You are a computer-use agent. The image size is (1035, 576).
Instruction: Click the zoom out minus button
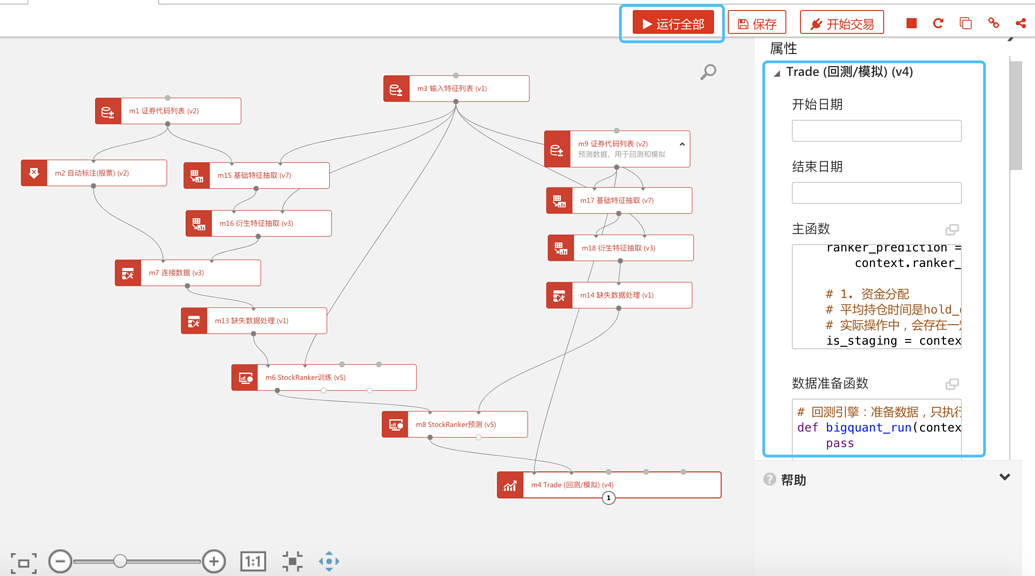coord(60,562)
